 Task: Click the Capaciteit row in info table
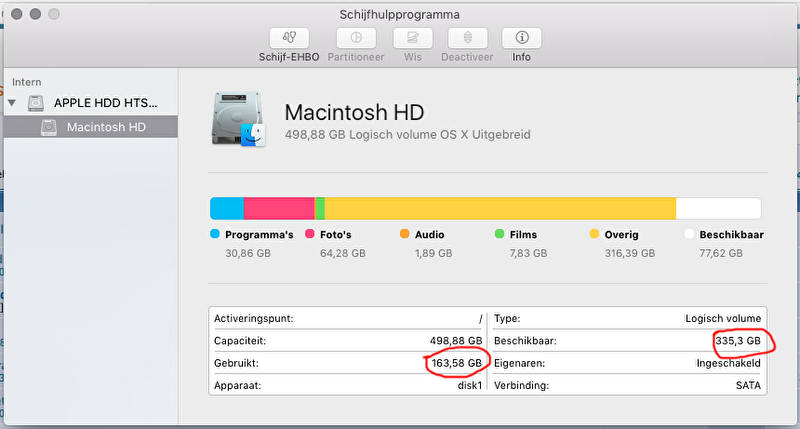click(348, 341)
